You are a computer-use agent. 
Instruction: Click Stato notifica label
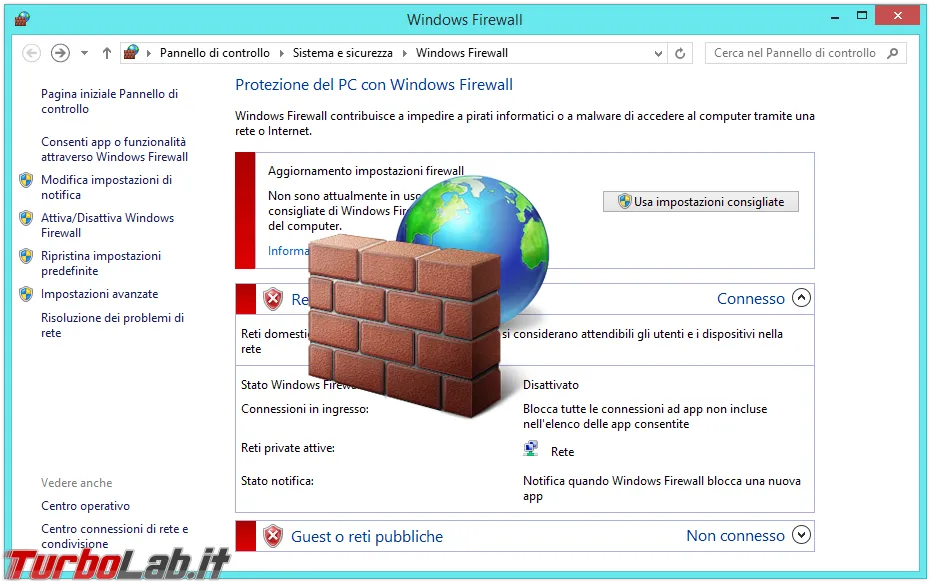[277, 481]
